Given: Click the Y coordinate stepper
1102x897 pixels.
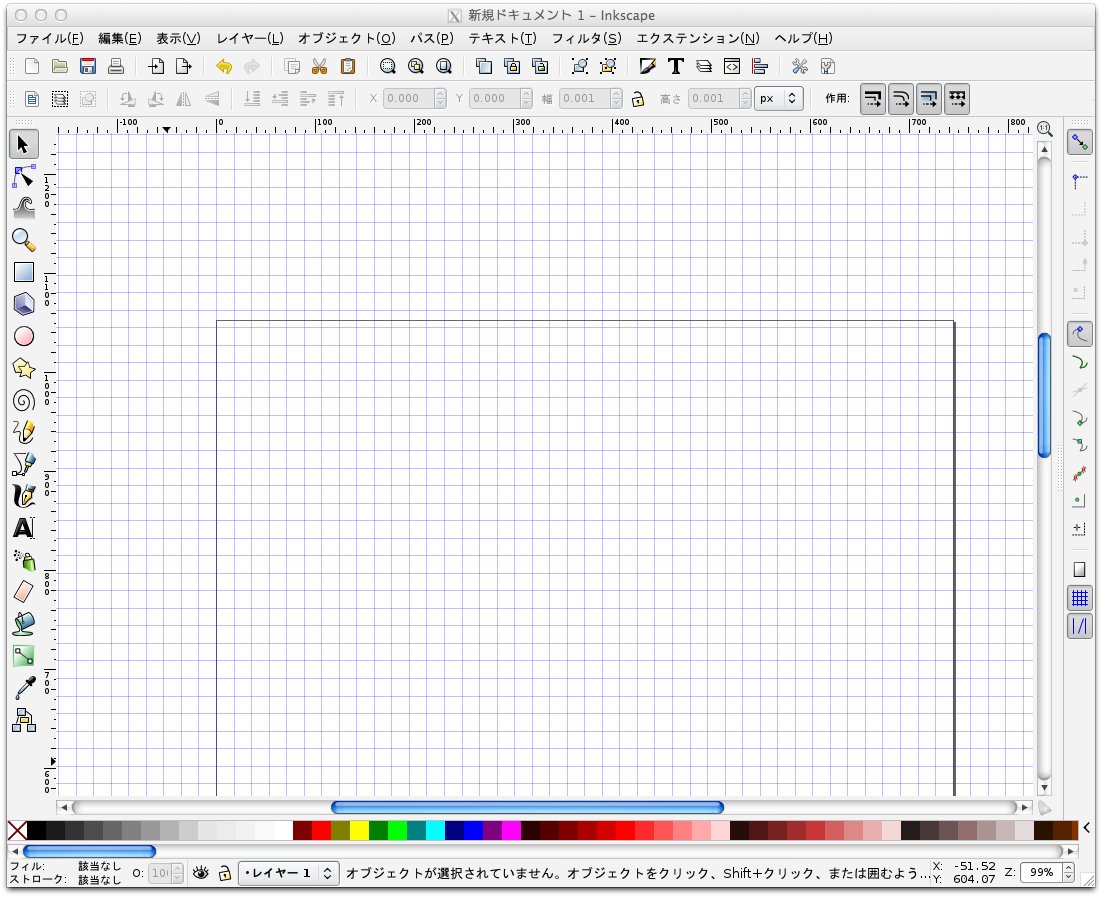Looking at the screenshot, I should click(x=526, y=98).
